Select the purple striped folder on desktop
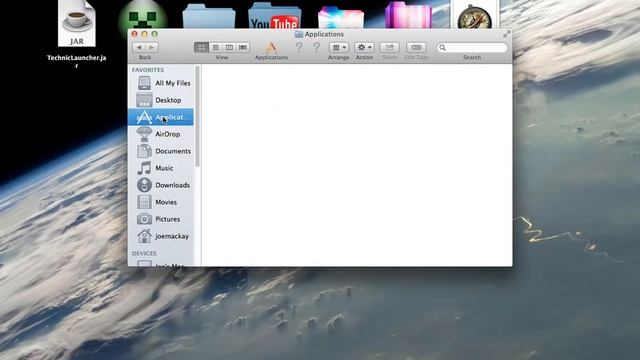Viewport: 640px width, 360px height. (408, 16)
